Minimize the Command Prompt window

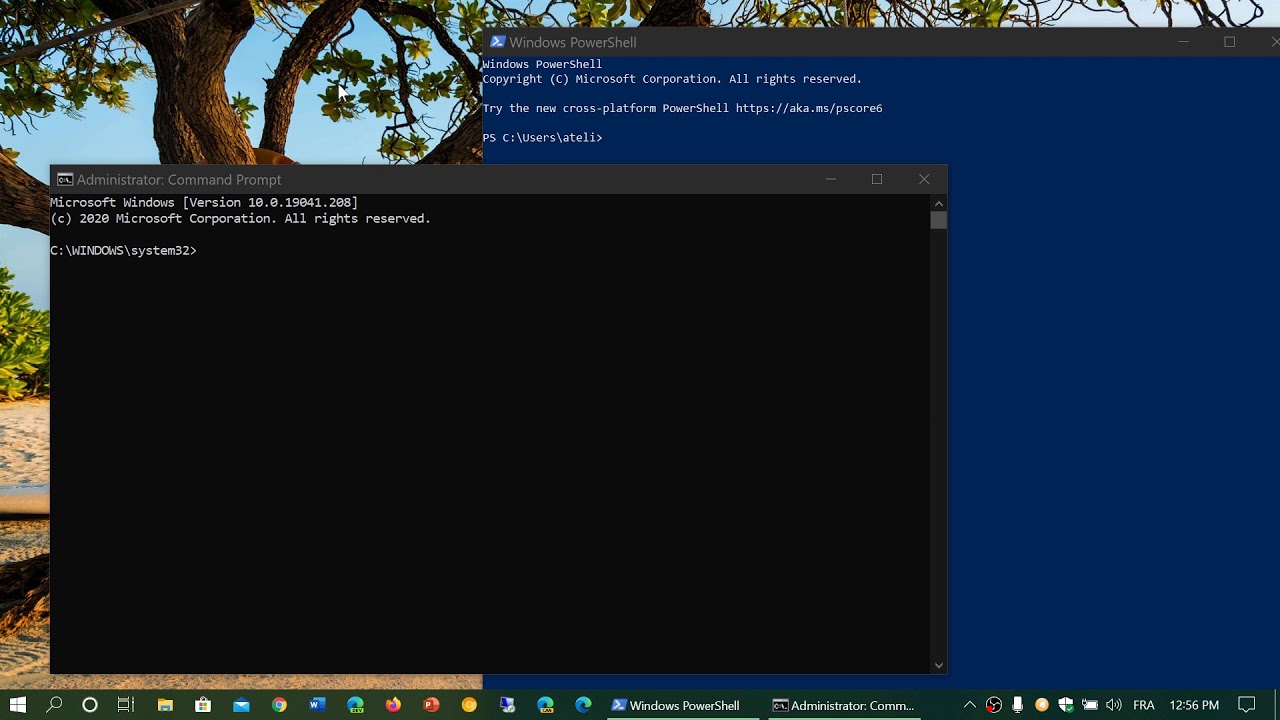[830, 180]
